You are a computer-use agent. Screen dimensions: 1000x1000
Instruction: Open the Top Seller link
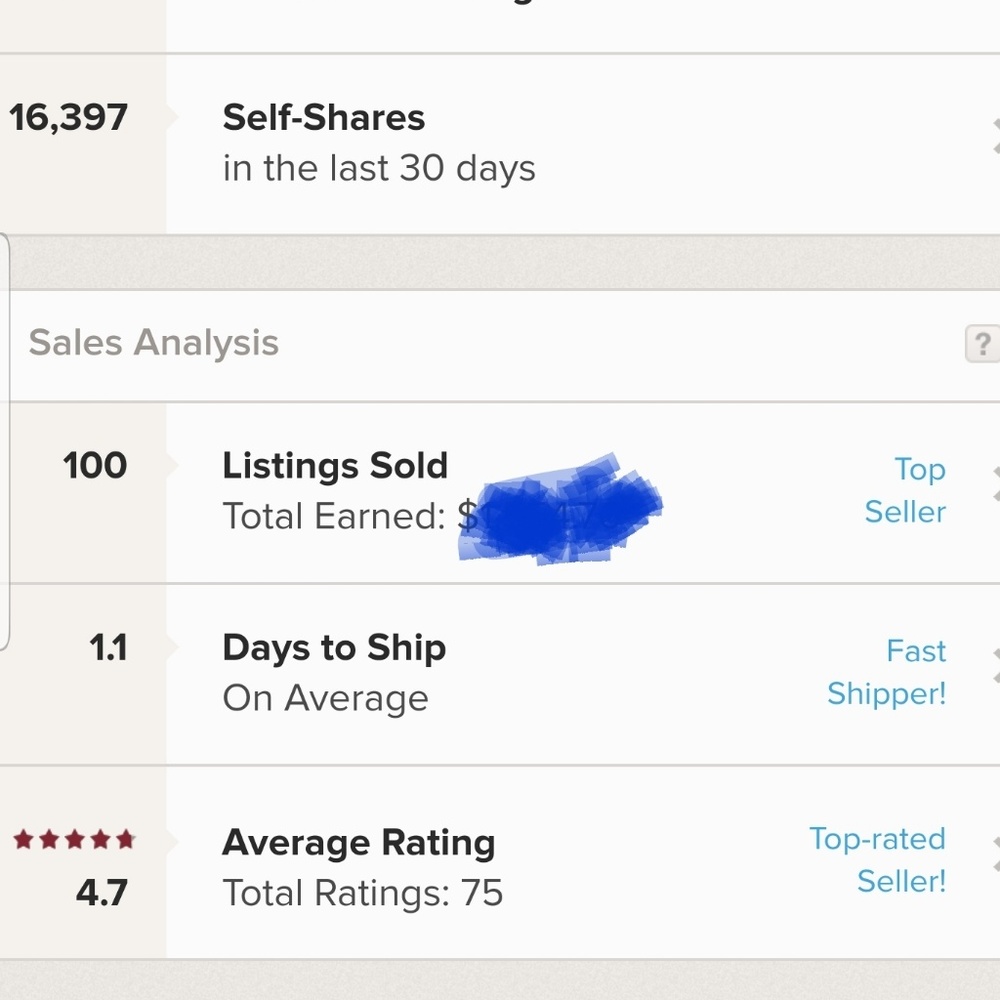point(905,490)
